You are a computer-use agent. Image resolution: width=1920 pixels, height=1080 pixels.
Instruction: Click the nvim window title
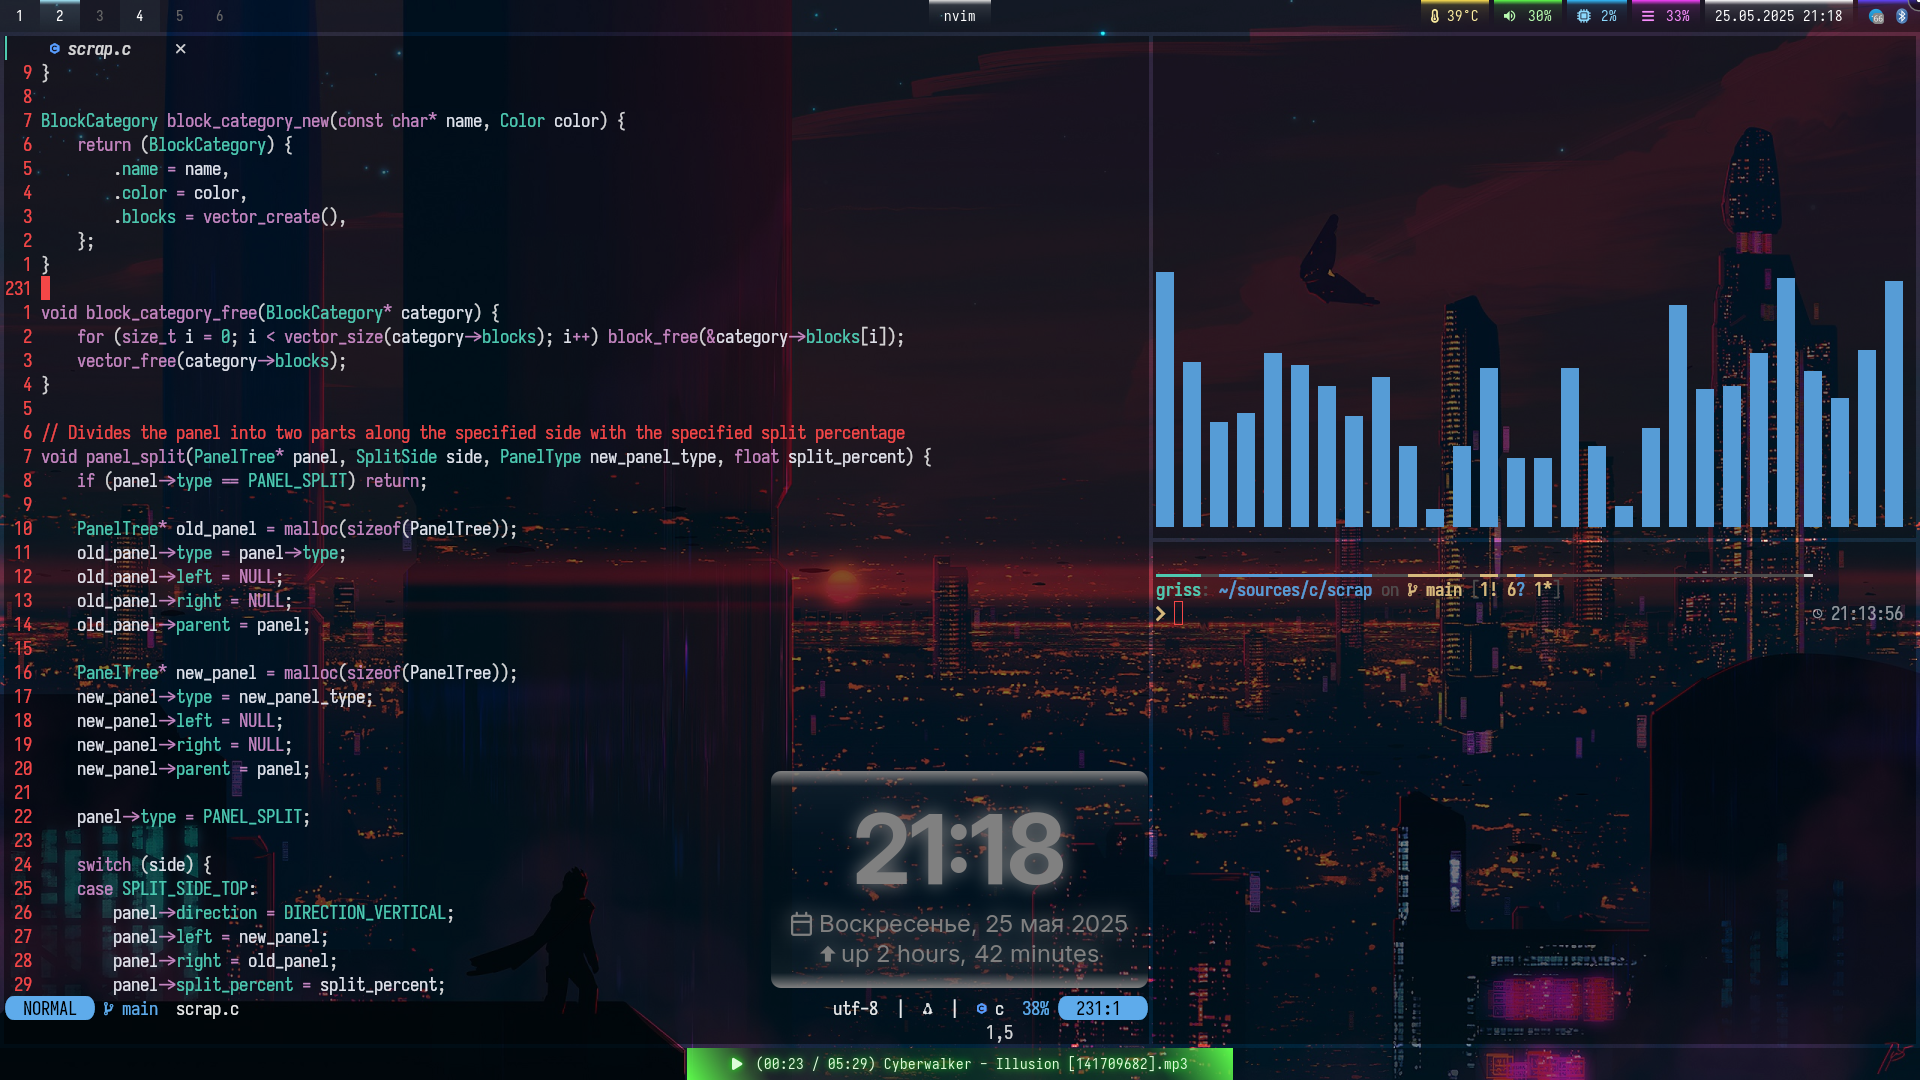pyautogui.click(x=959, y=16)
